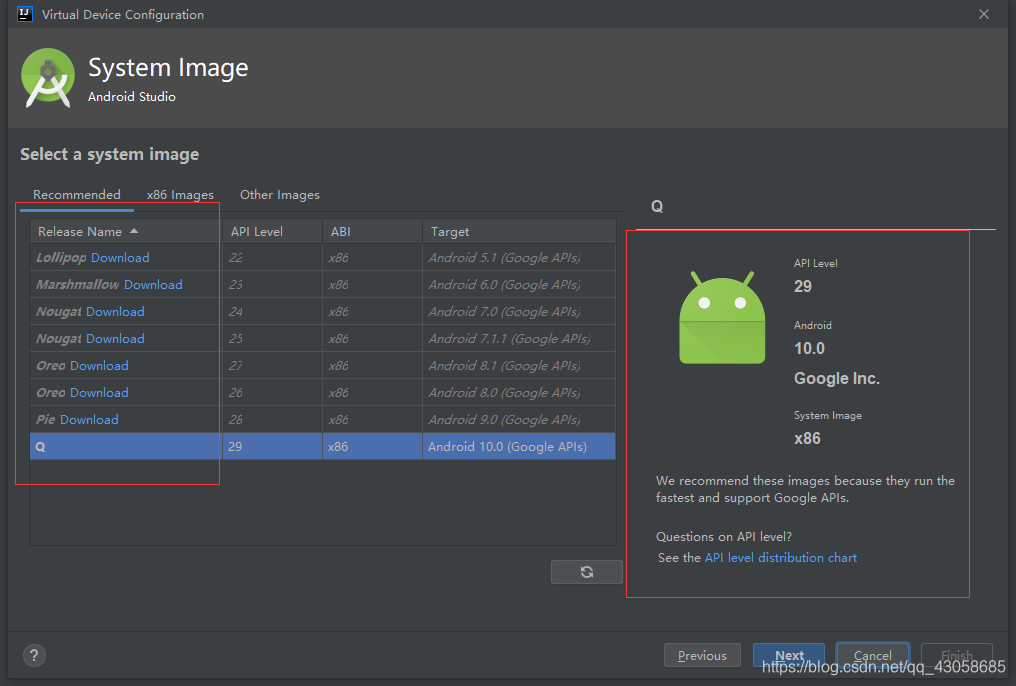This screenshot has width=1016, height=686.
Task: Download the Nougat API 25 image
Action: coord(115,339)
